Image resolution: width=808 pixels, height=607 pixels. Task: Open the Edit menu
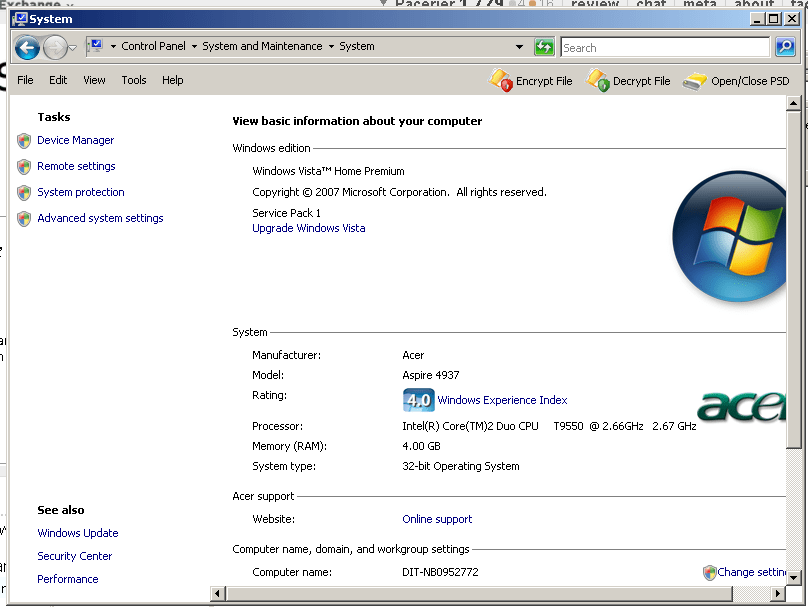[58, 80]
